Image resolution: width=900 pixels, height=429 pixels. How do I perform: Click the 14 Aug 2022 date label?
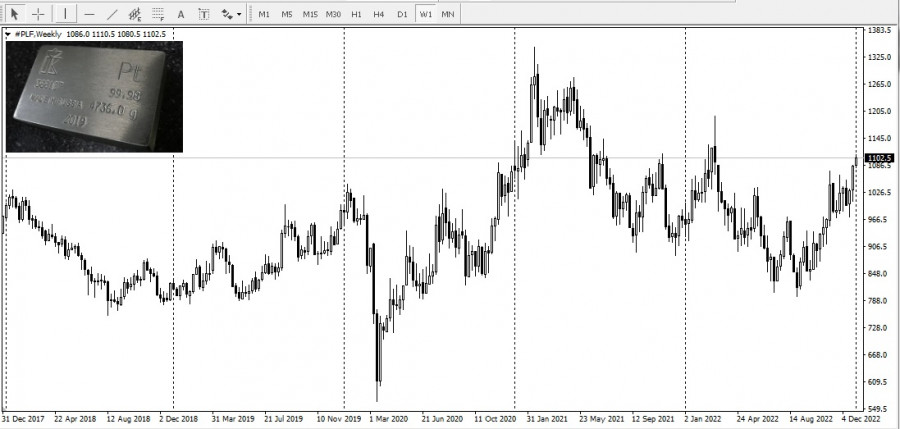pos(810,419)
